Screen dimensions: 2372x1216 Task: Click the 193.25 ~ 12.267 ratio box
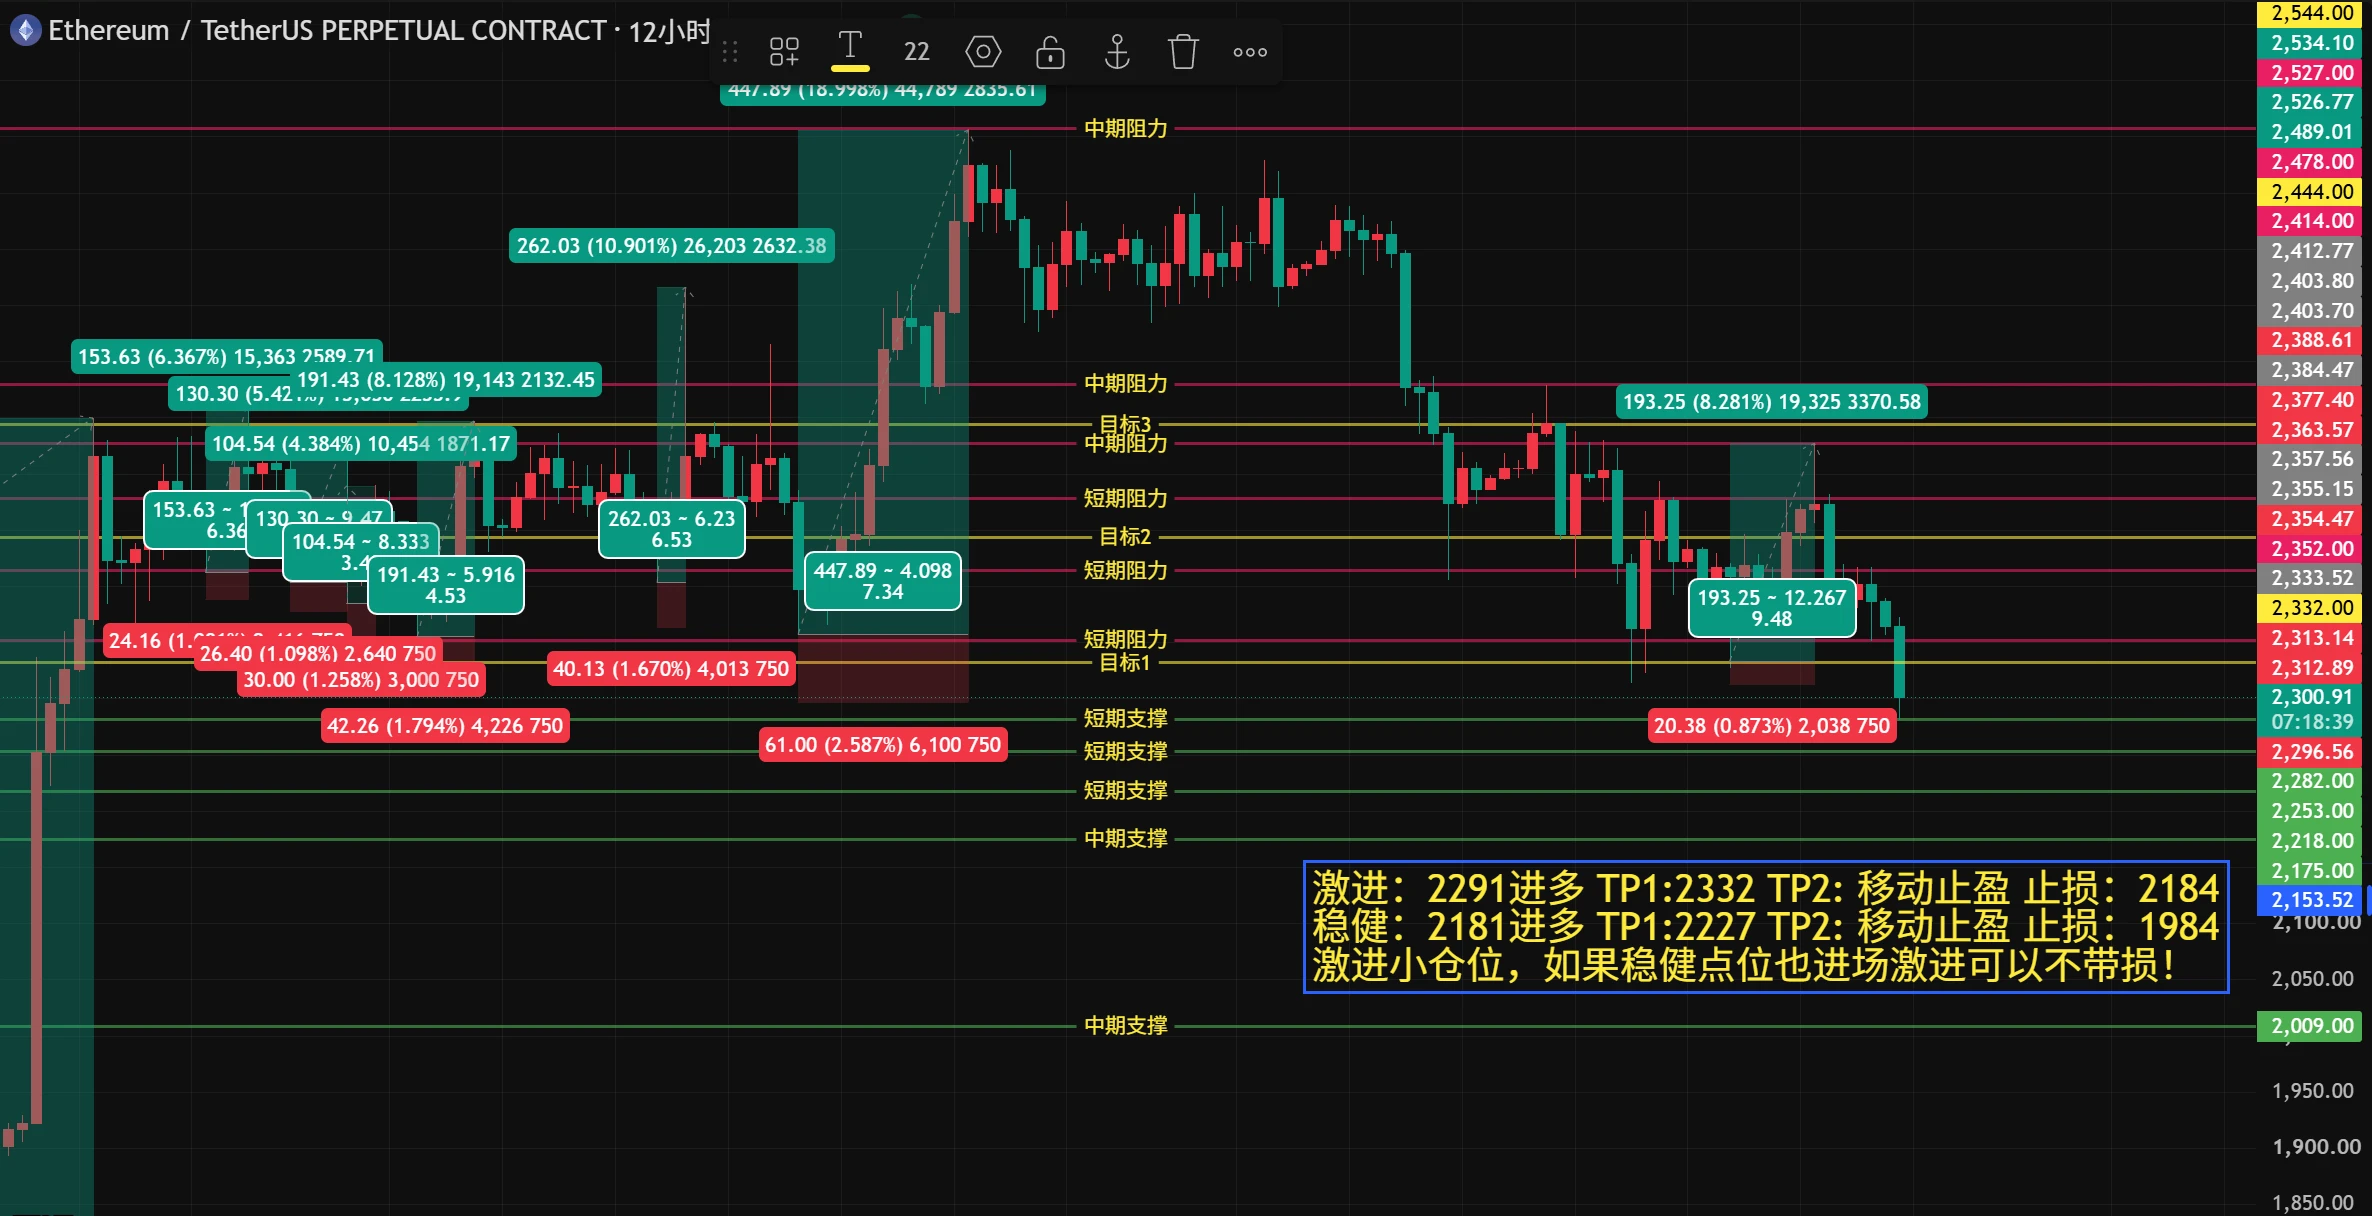tap(1771, 608)
